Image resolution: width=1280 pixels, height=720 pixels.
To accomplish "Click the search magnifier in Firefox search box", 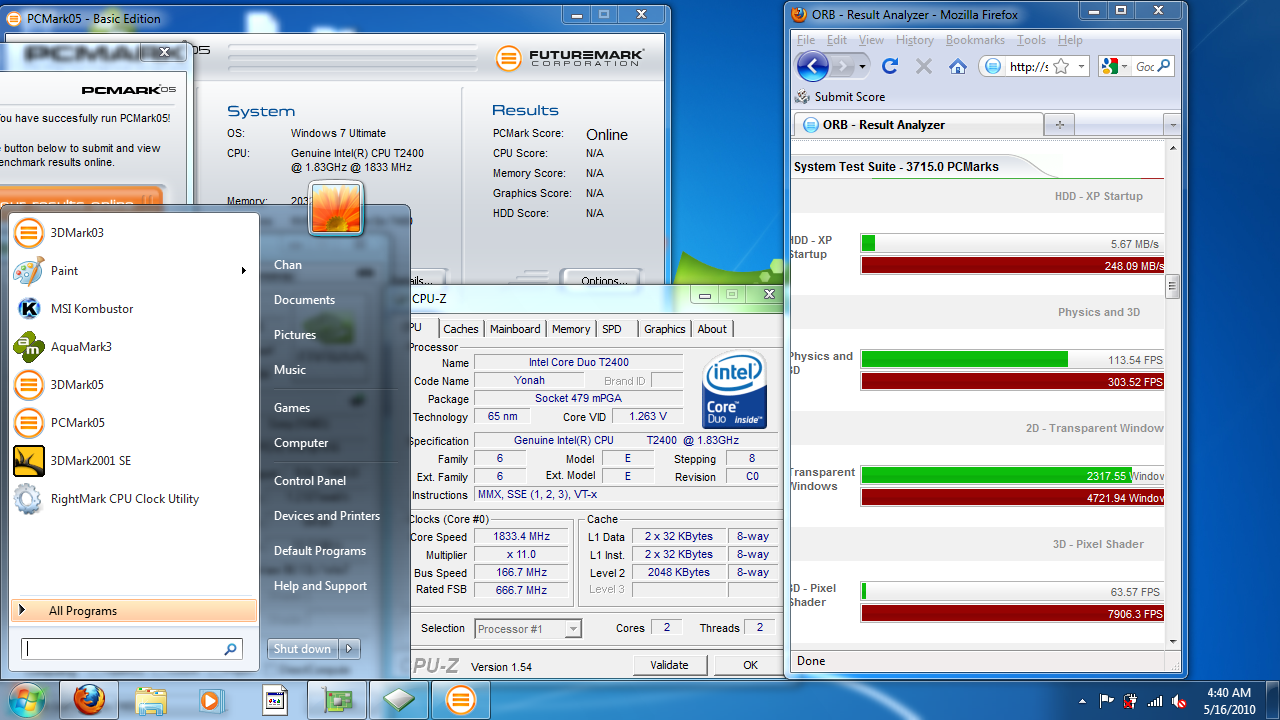I will pos(1164,66).
